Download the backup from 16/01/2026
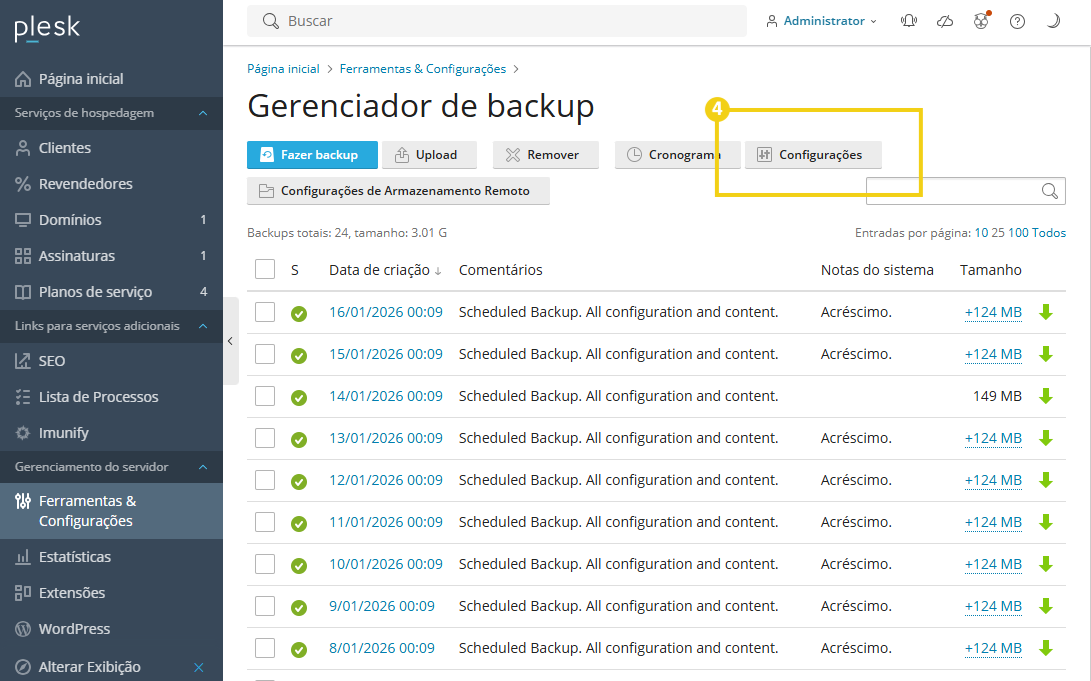Image resolution: width=1091 pixels, height=681 pixels. pos(1046,312)
